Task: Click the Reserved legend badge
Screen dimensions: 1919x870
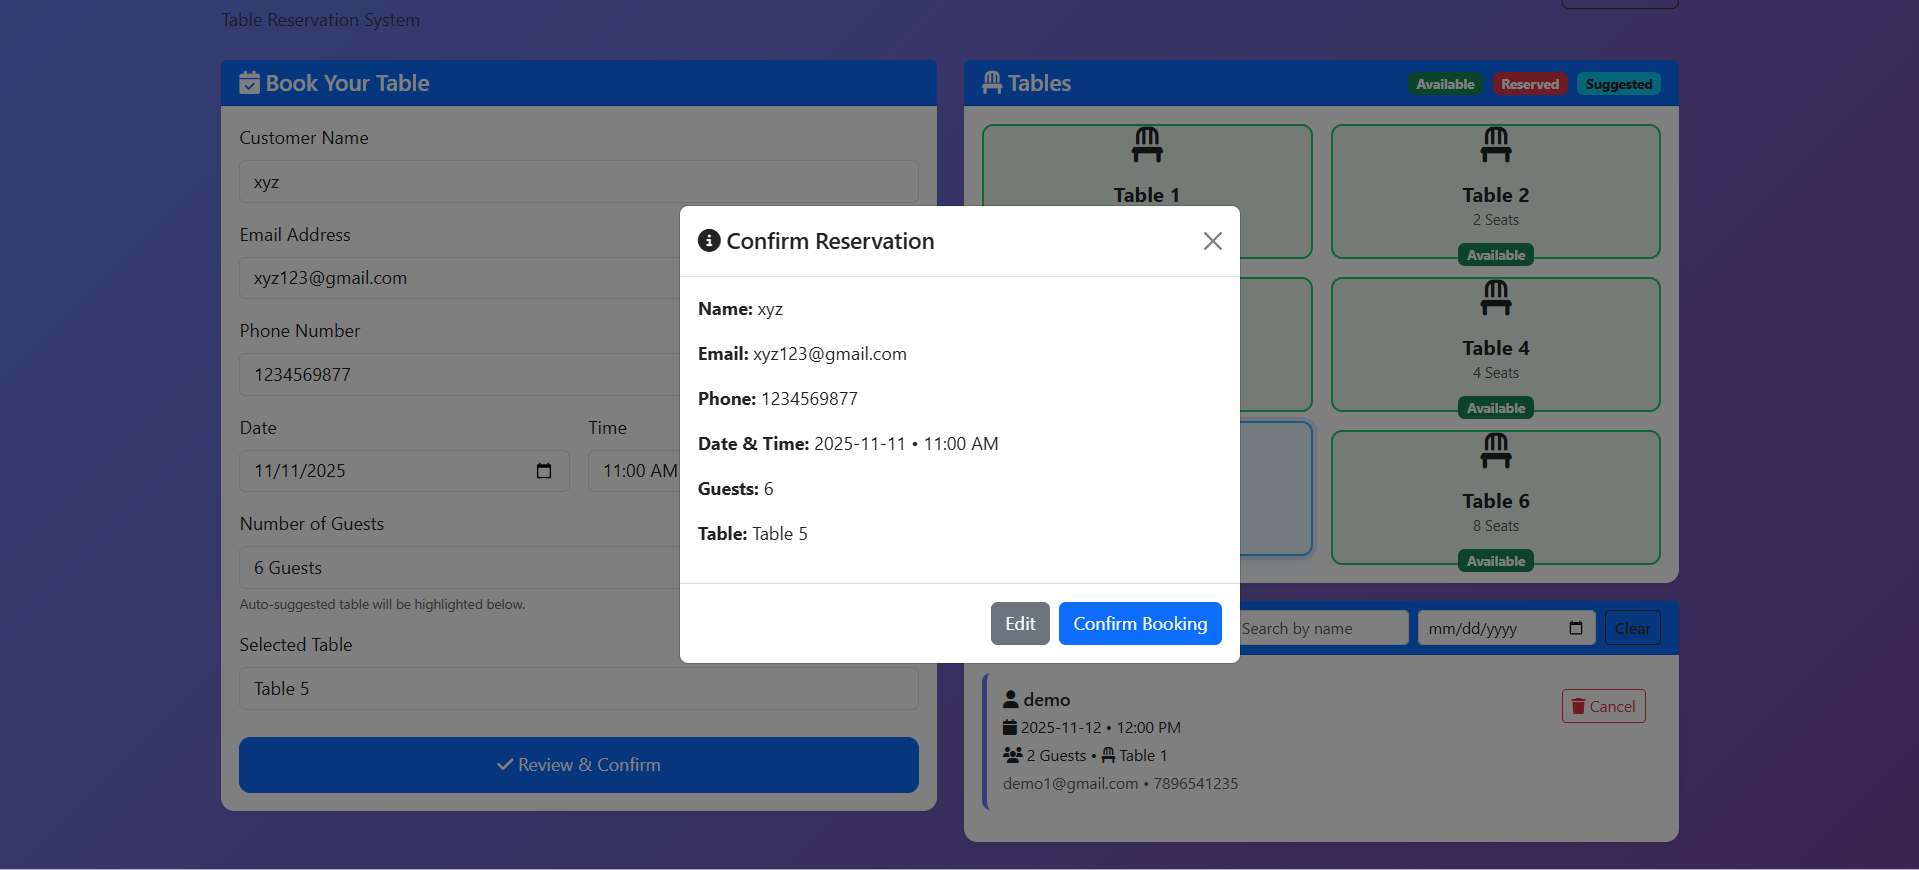Action: tap(1530, 84)
